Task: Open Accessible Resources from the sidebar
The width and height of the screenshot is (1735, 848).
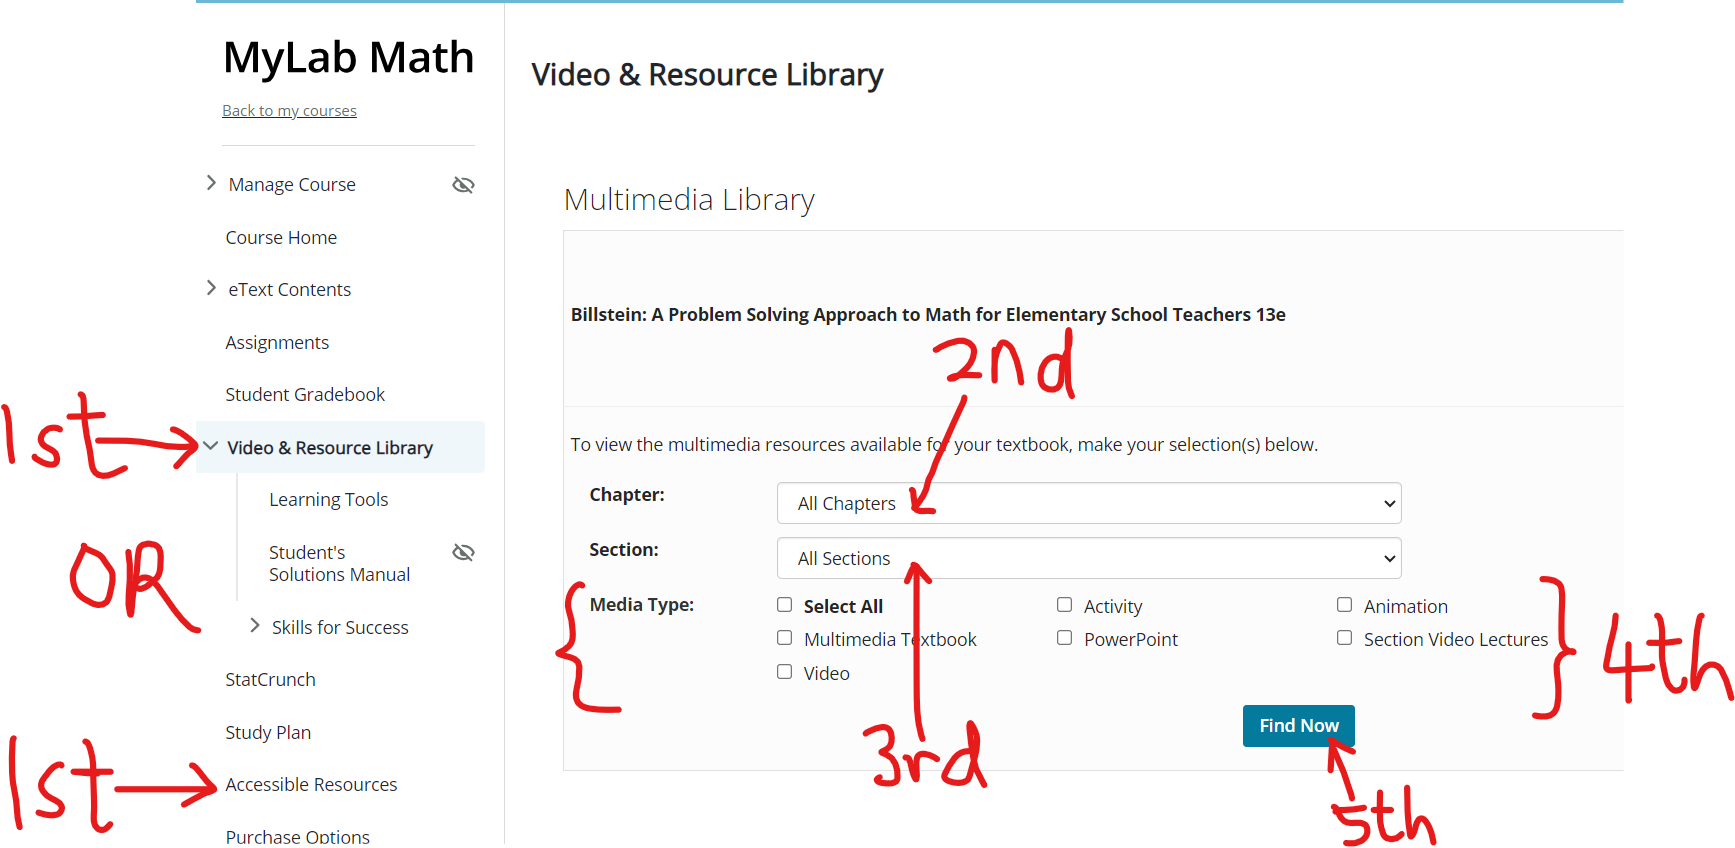Action: point(311,785)
